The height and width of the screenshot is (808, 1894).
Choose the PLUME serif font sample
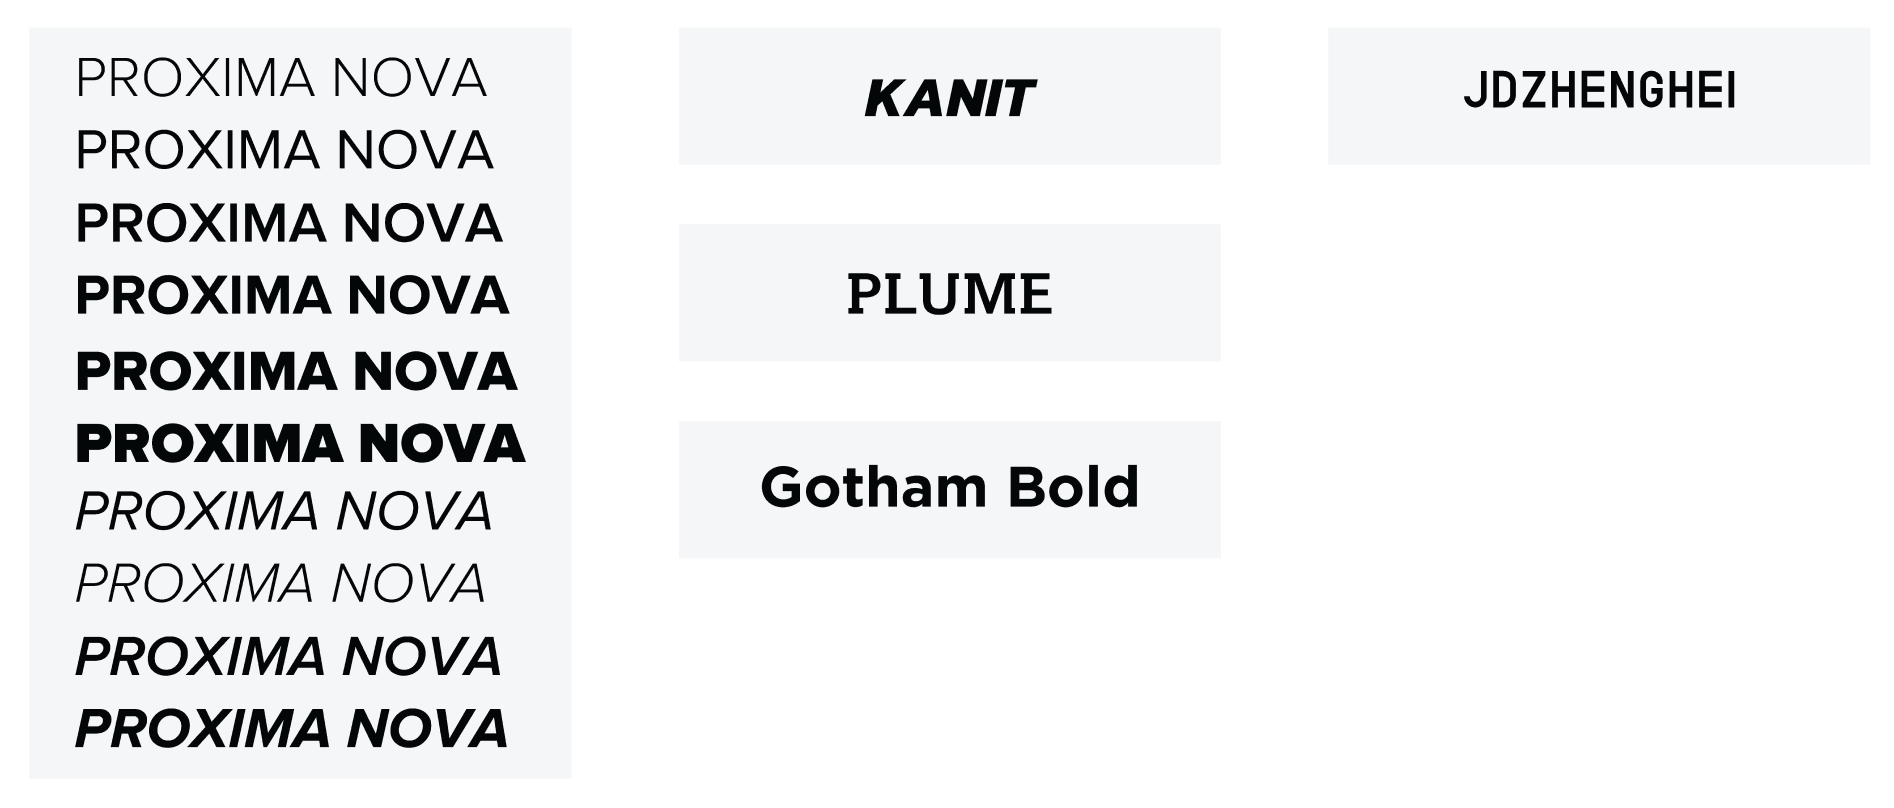click(x=949, y=294)
